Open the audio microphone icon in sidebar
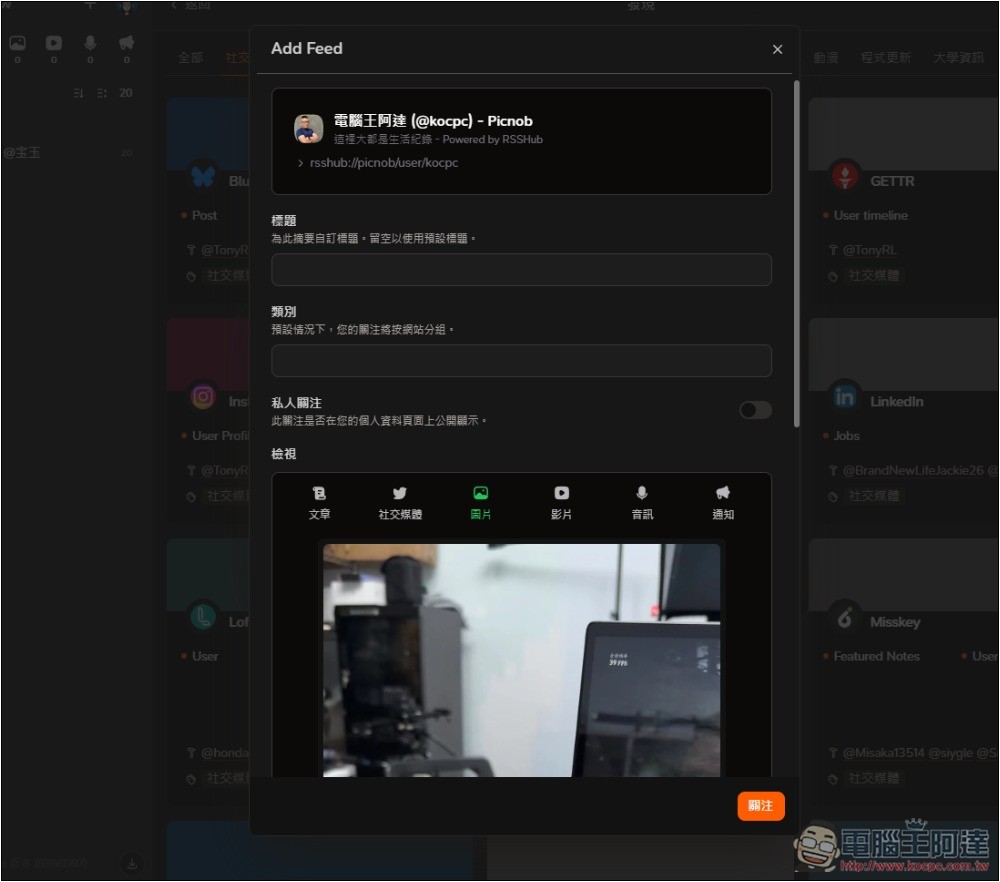Image resolution: width=1000 pixels, height=882 pixels. pyautogui.click(x=90, y=43)
